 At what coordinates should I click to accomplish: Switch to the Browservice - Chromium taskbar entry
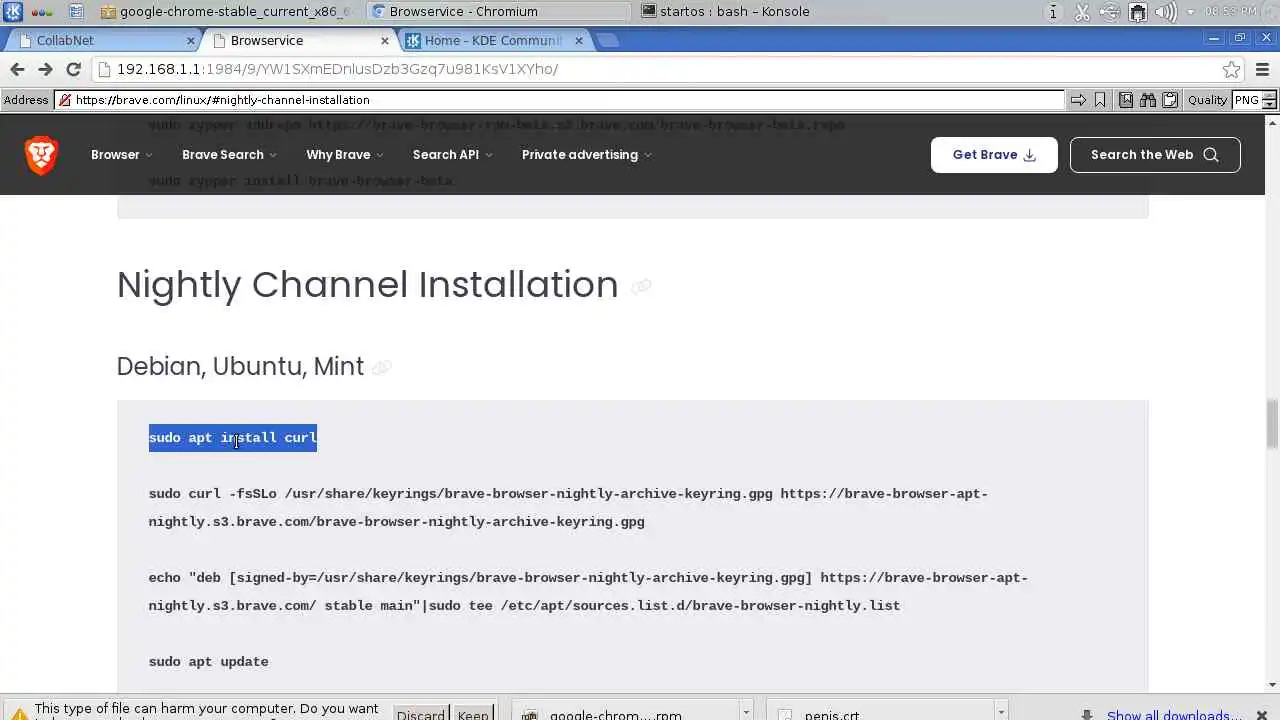tap(497, 12)
